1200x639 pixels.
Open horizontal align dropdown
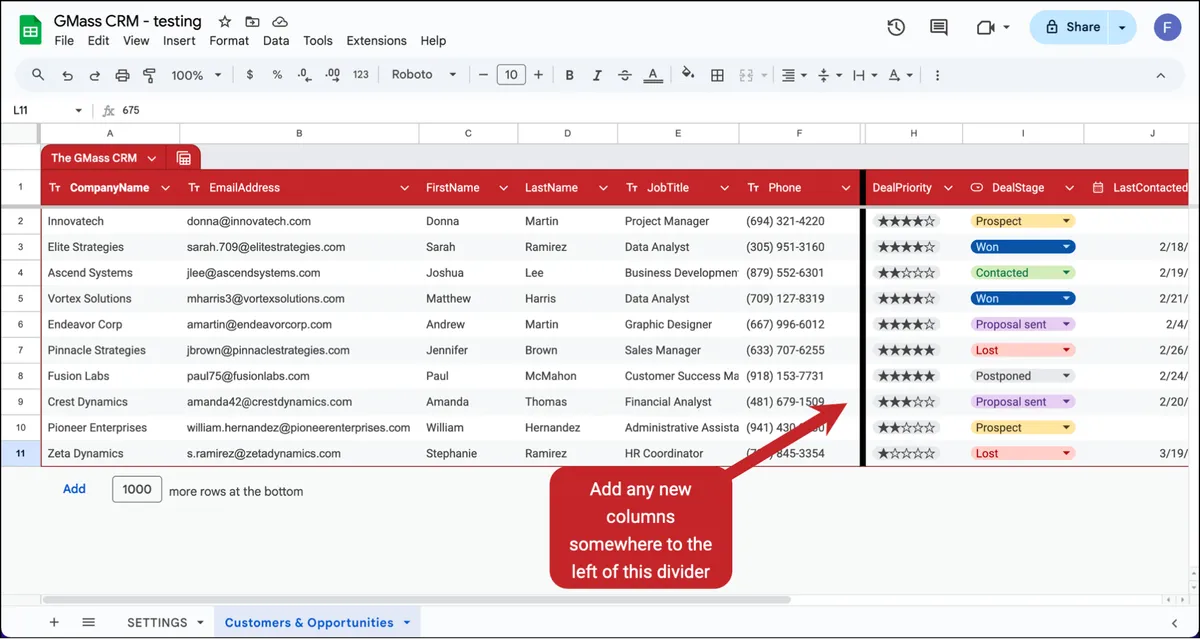[x=794, y=75]
